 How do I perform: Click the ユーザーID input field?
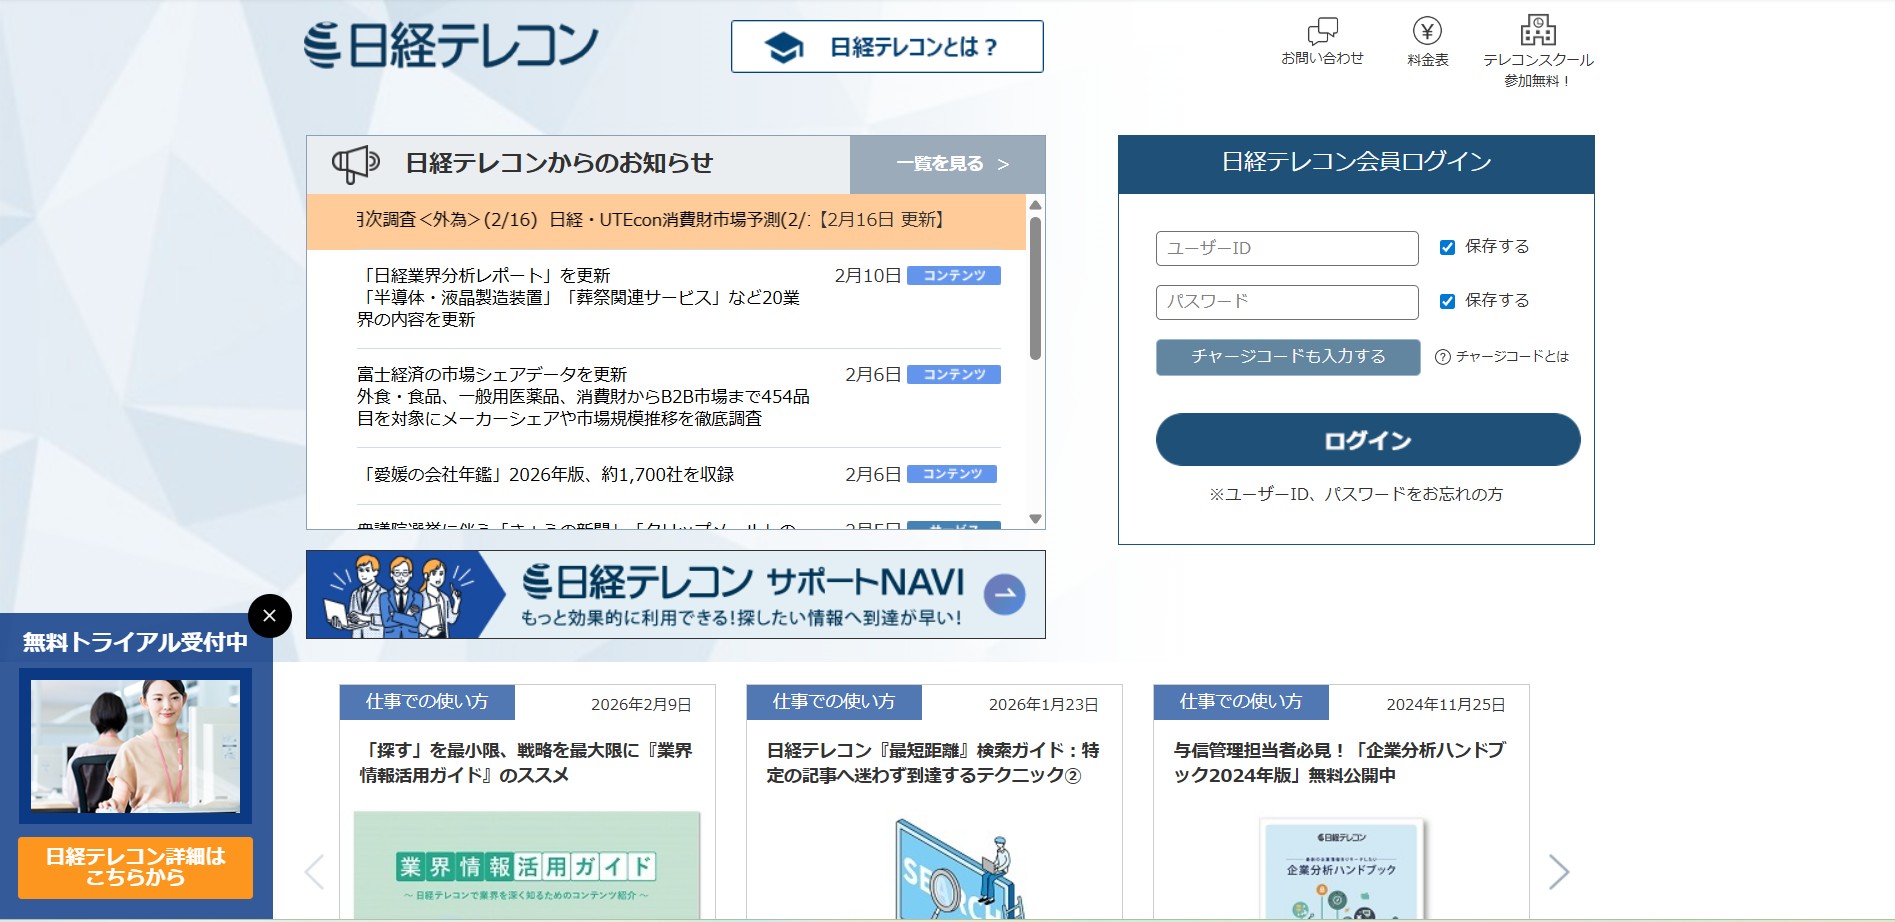tap(1287, 248)
